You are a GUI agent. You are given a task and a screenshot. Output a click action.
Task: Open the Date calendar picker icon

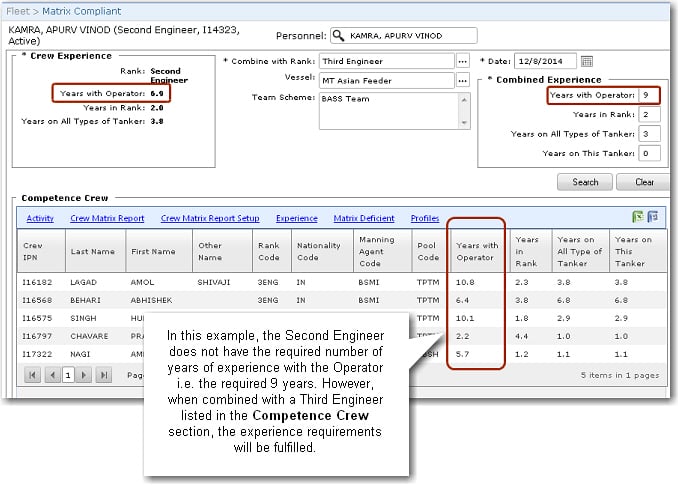point(587,62)
